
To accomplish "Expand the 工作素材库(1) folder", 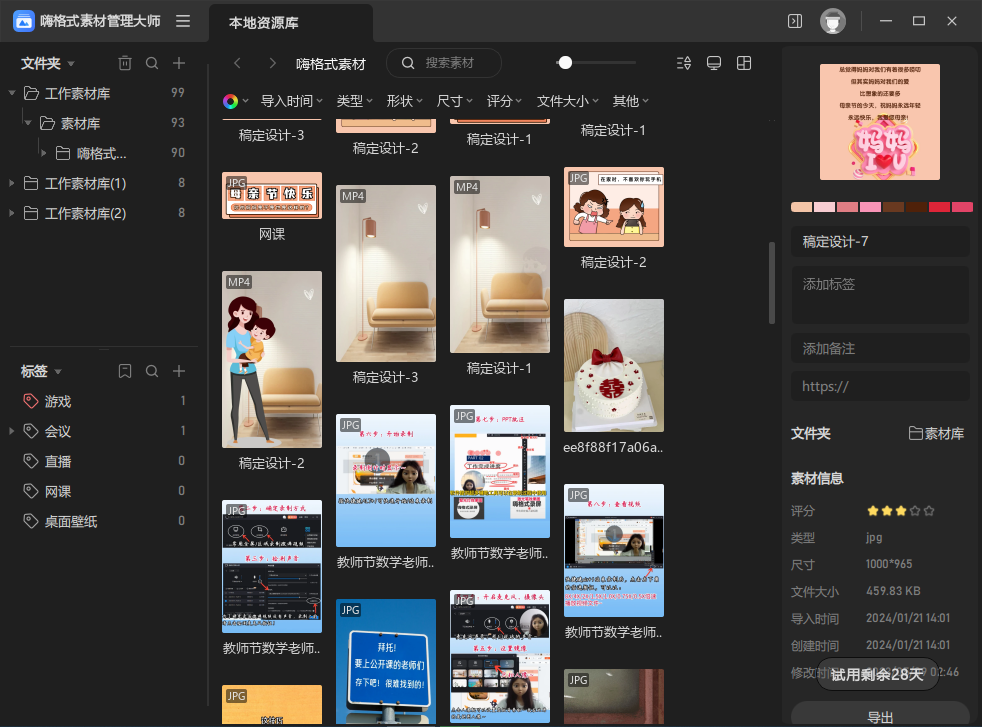I will 11,183.
